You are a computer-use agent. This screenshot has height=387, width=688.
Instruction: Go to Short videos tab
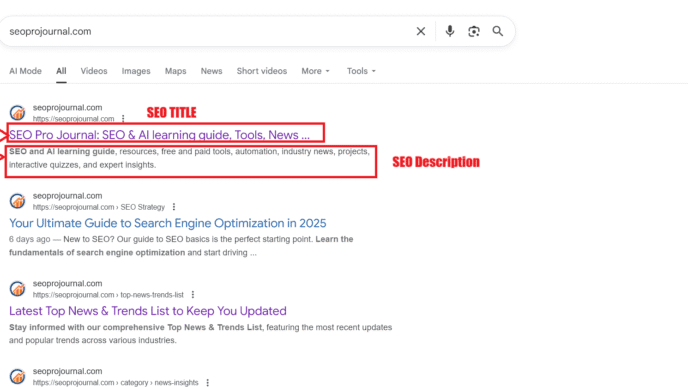pyautogui.click(x=262, y=71)
